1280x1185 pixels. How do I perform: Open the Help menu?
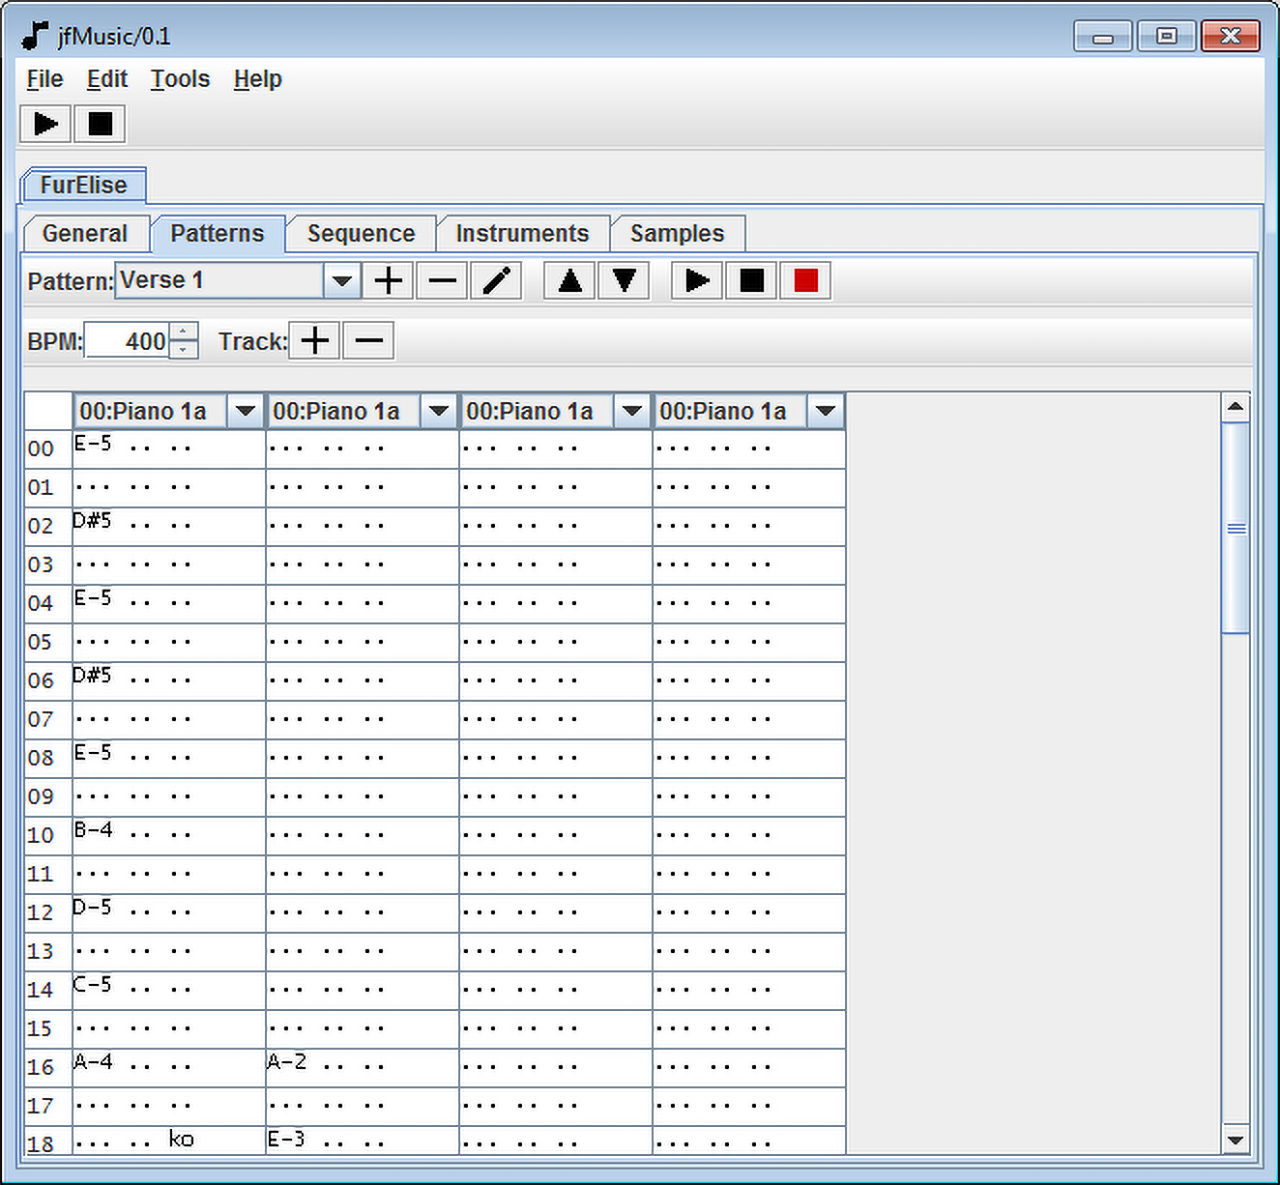pos(258,79)
